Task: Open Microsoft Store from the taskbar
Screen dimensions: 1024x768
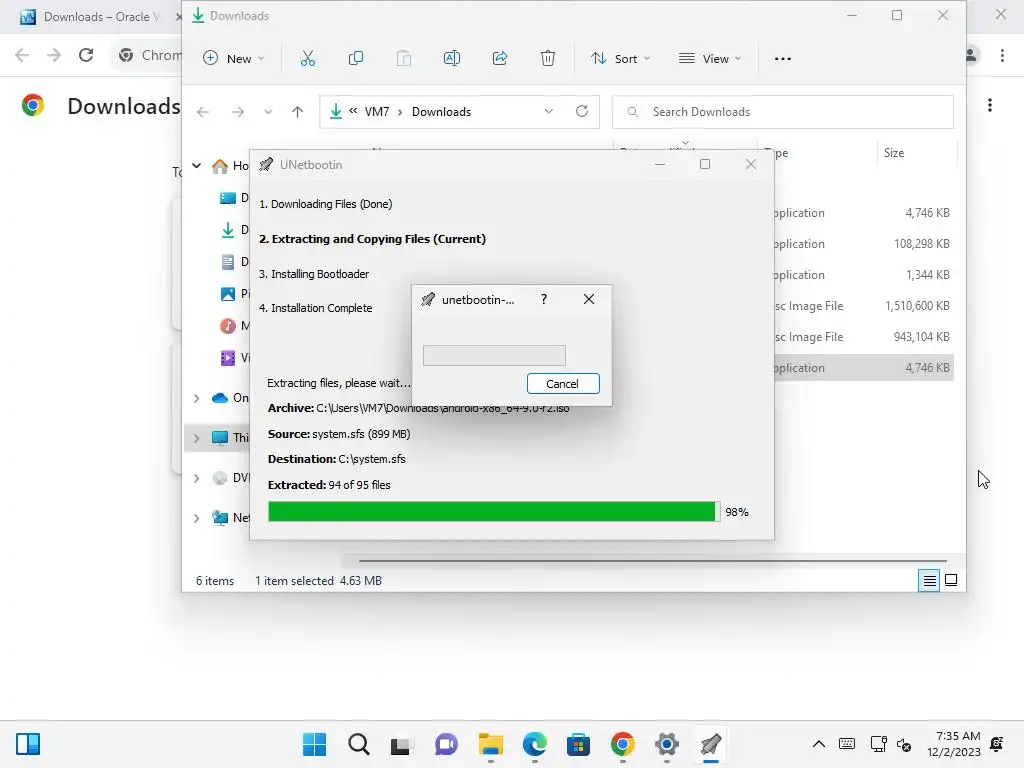Action: coord(578,744)
